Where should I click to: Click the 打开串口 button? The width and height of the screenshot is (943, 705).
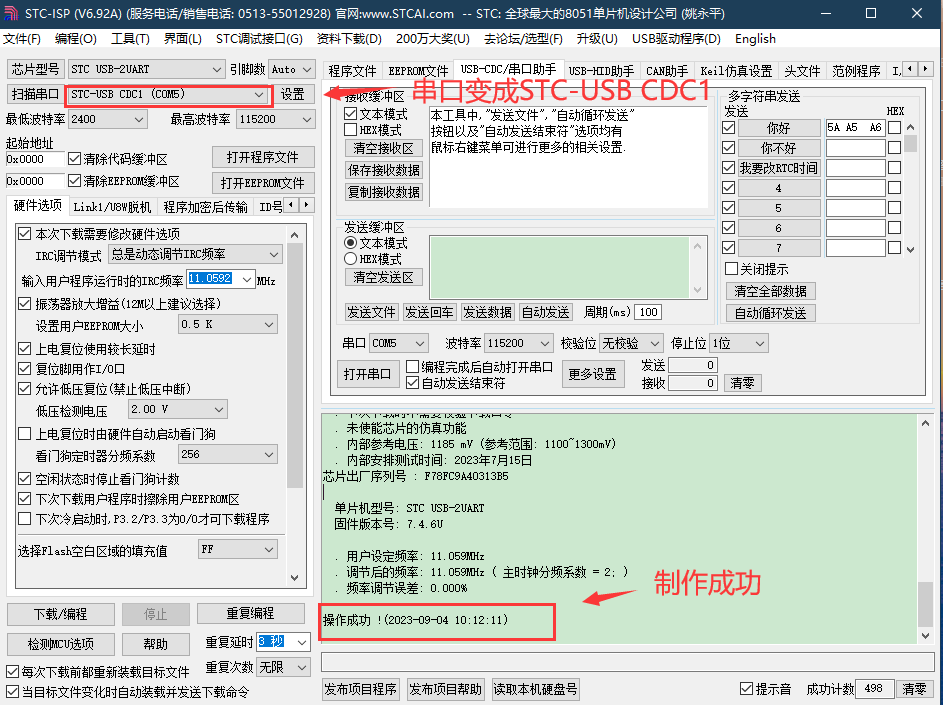367,374
